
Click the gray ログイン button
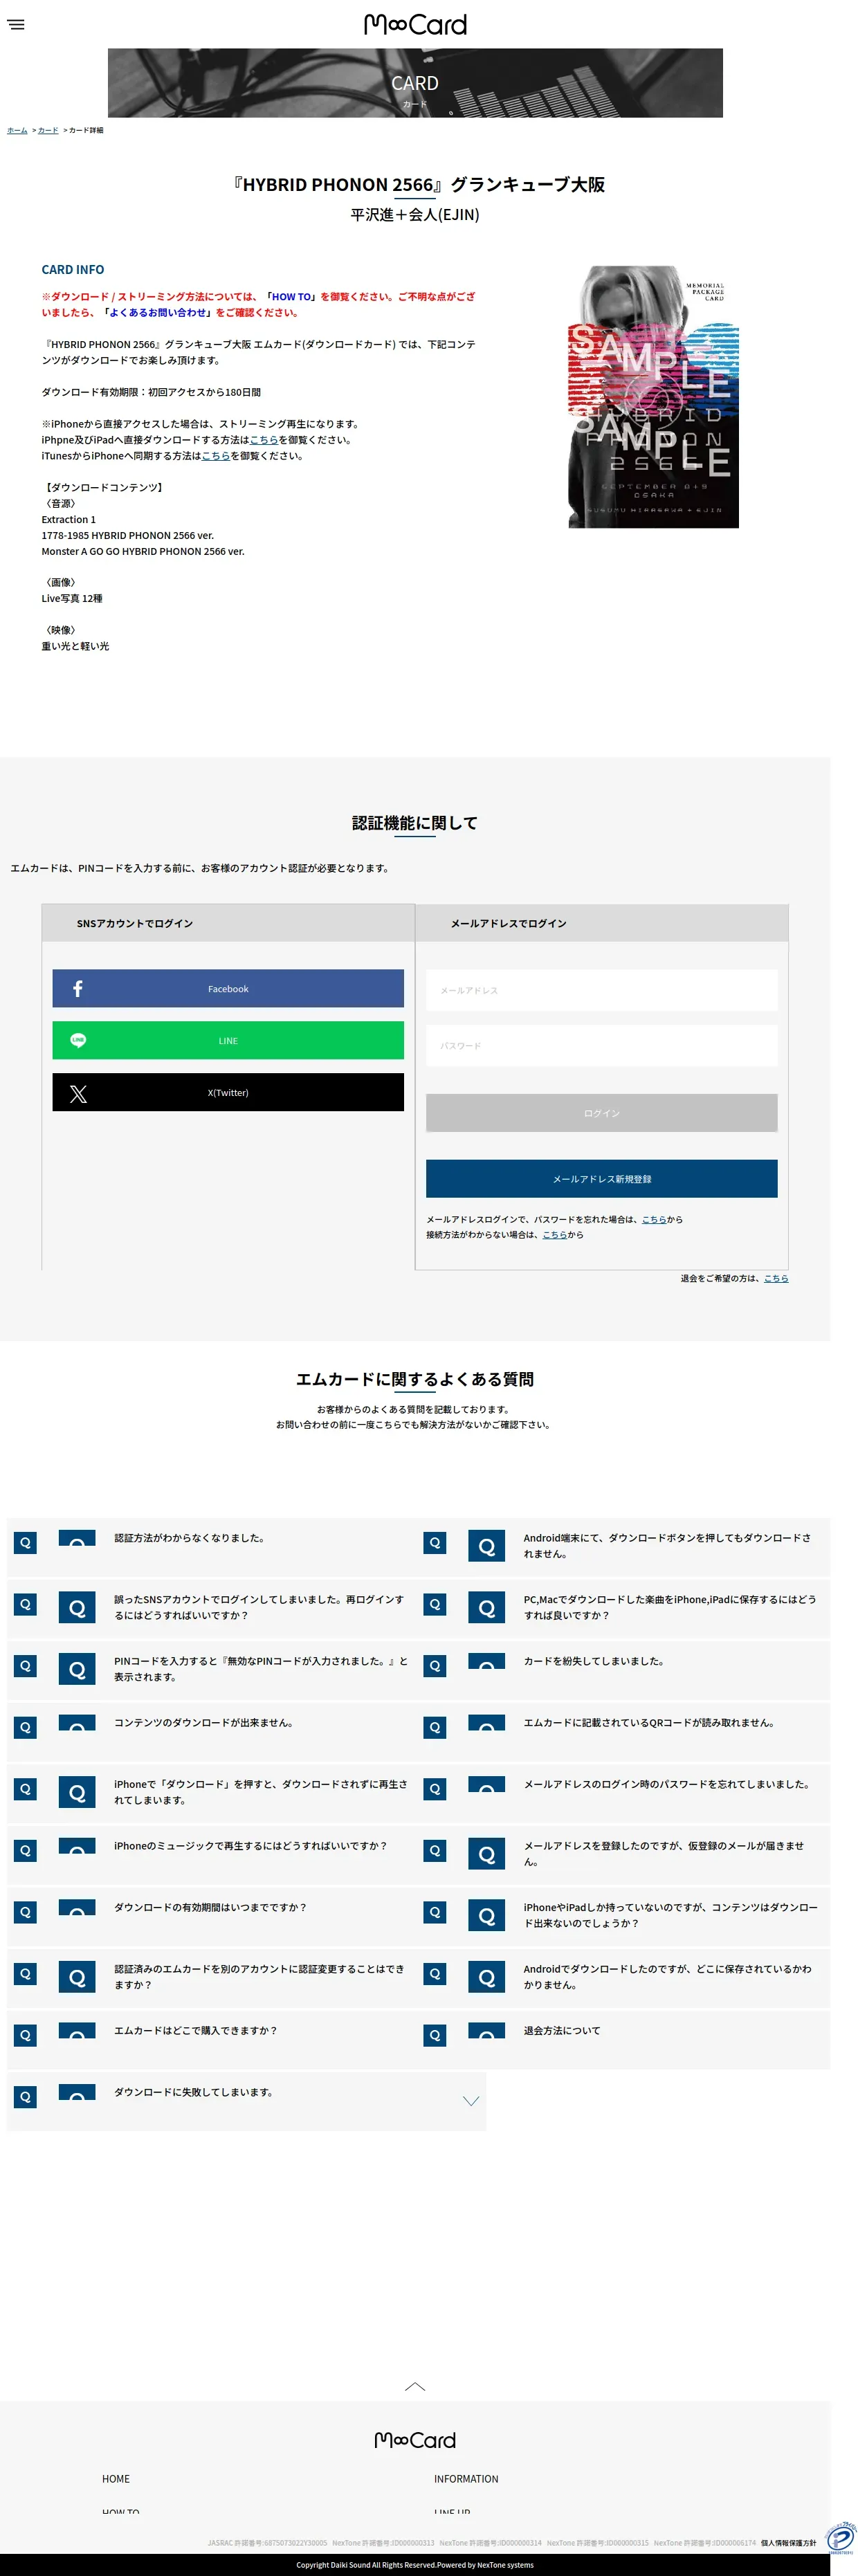click(x=602, y=1113)
